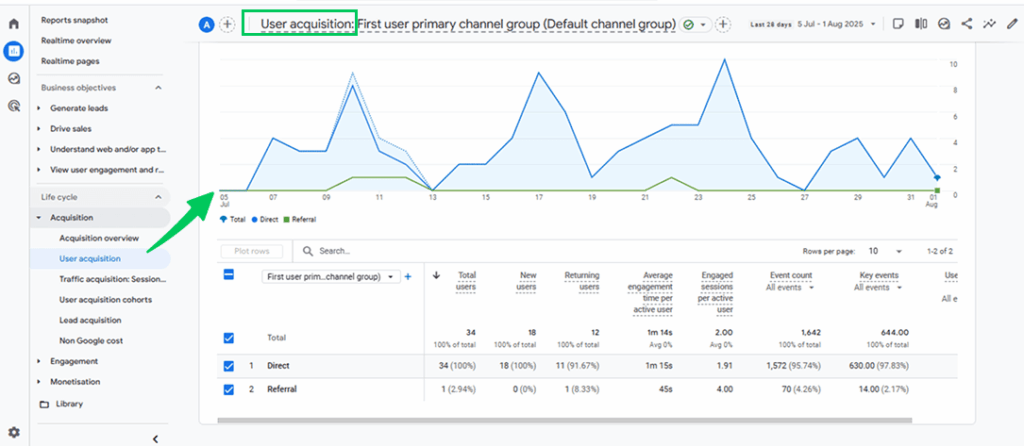Click the New users column header

tap(526, 281)
